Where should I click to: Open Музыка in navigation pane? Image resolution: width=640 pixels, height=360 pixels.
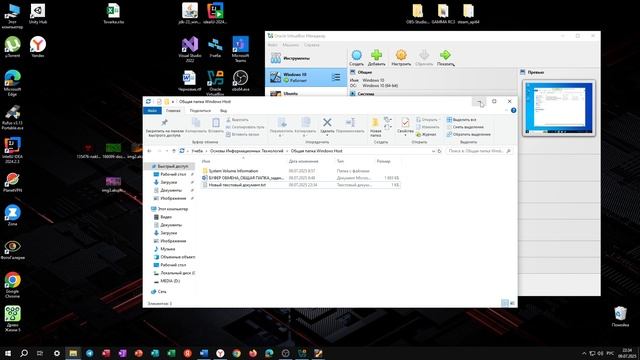[167, 249]
